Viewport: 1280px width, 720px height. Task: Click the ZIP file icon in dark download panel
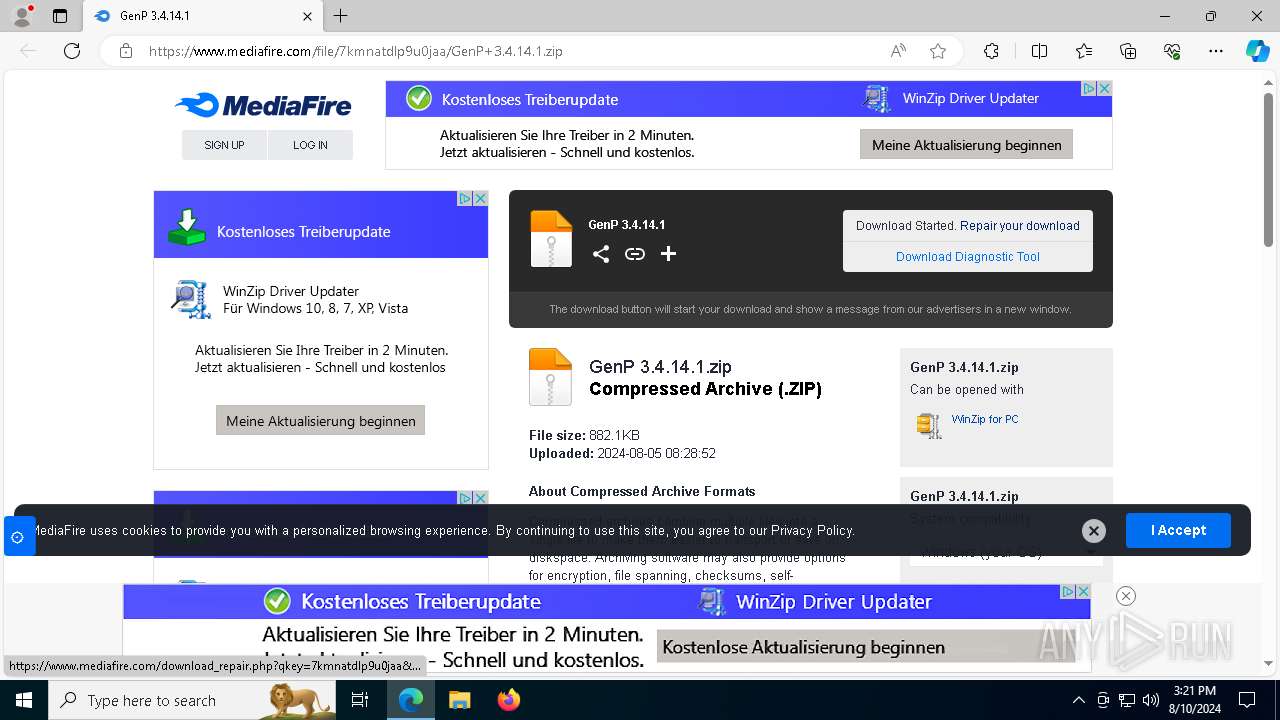coord(551,239)
